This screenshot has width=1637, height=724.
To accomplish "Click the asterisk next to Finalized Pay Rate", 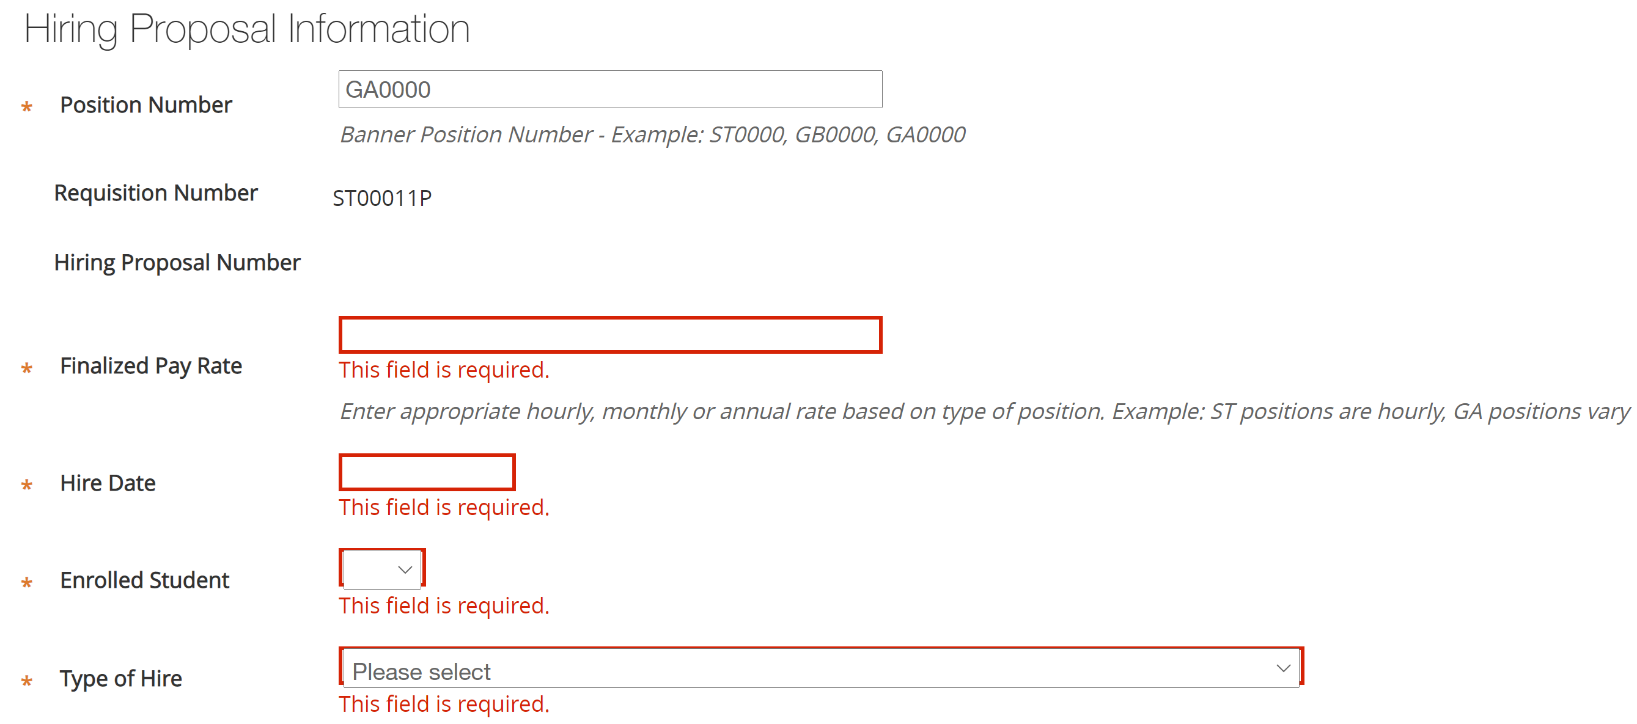I will click(x=27, y=369).
